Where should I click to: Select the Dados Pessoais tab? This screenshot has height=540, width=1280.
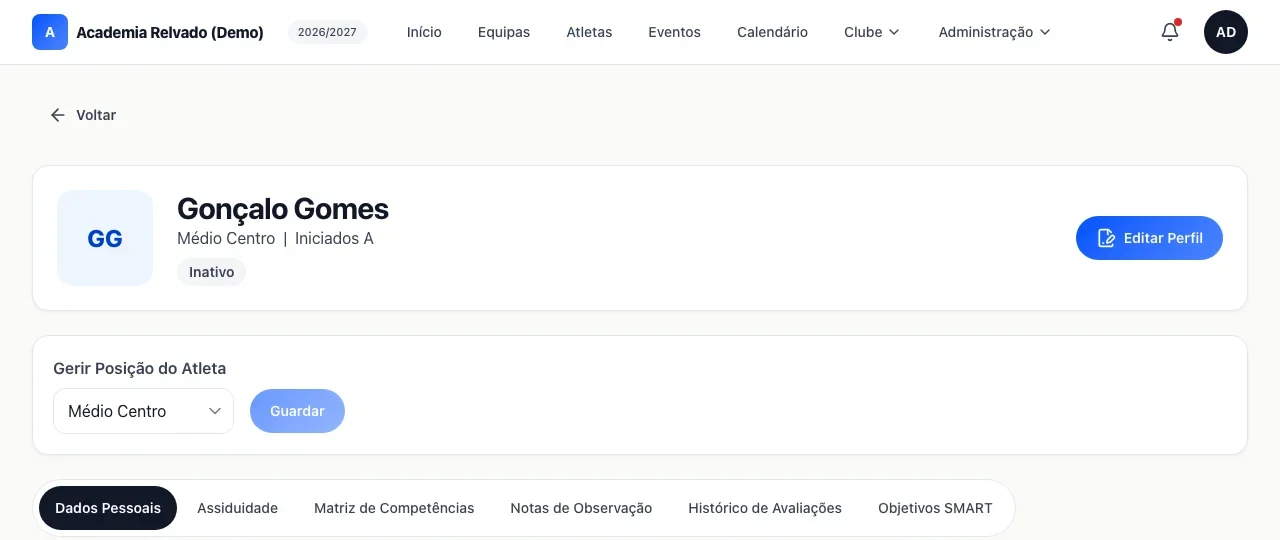pos(108,508)
